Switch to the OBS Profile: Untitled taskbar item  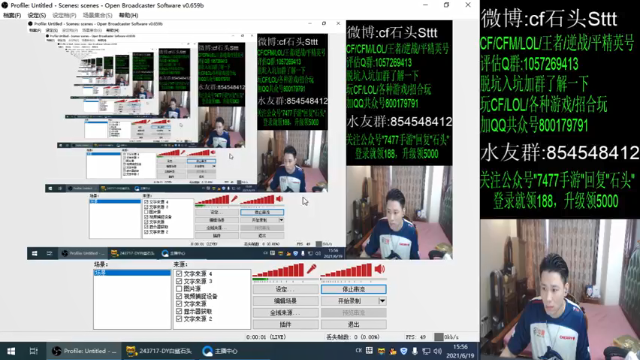click(x=84, y=351)
